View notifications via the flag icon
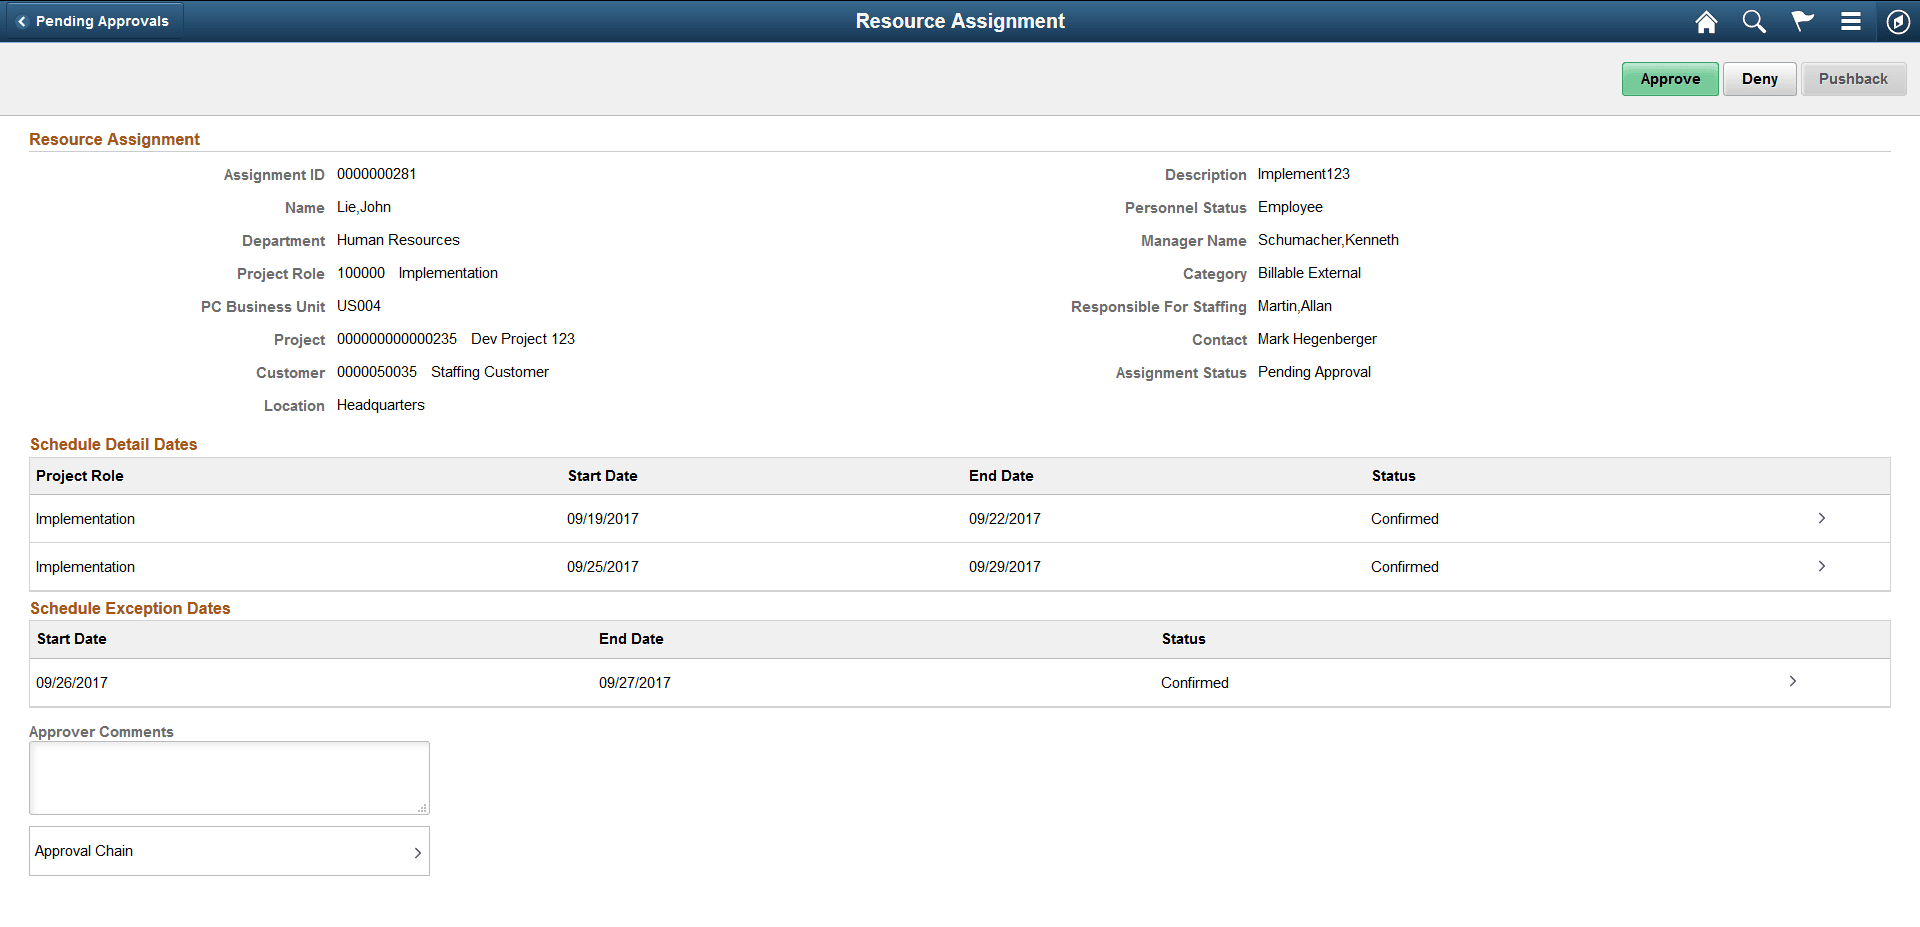Image resolution: width=1920 pixels, height=927 pixels. tap(1802, 21)
